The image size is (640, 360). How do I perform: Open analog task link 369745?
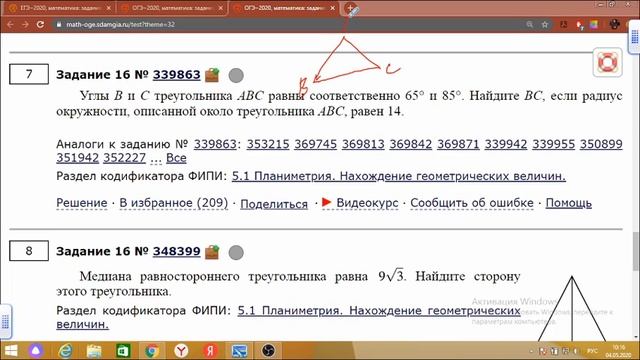[x=316, y=144]
